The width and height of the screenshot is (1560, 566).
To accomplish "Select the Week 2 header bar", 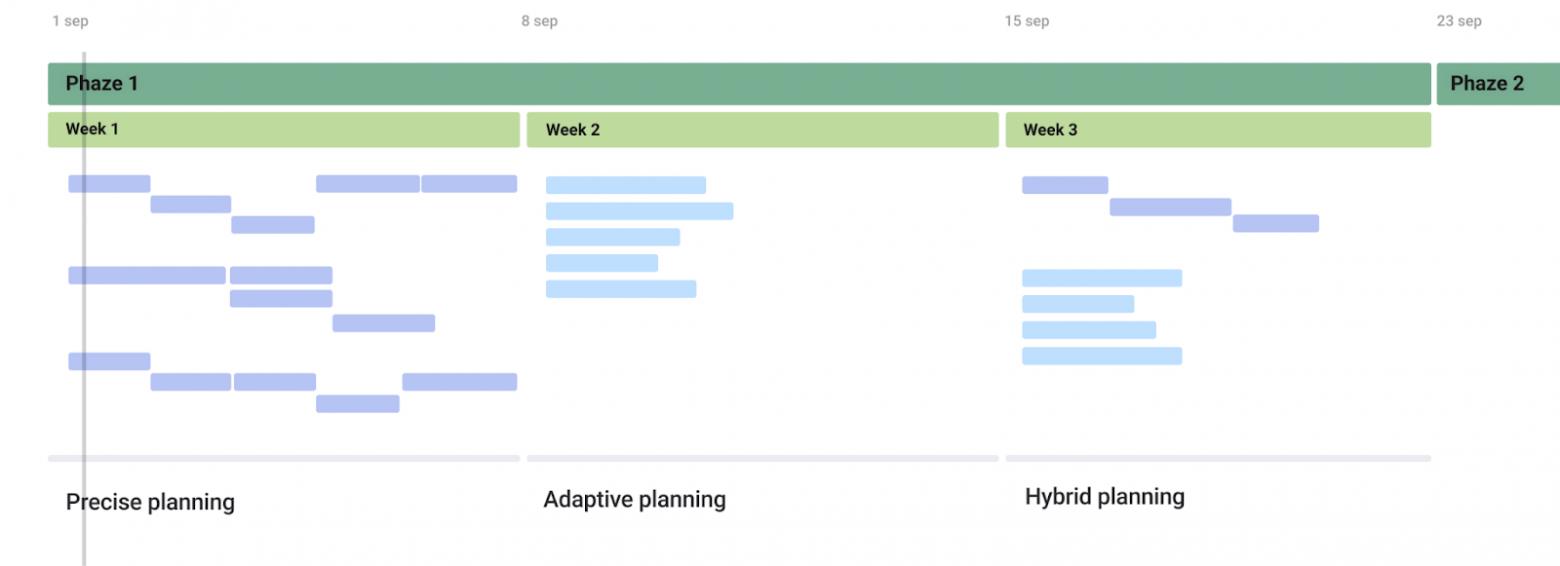I will point(762,130).
